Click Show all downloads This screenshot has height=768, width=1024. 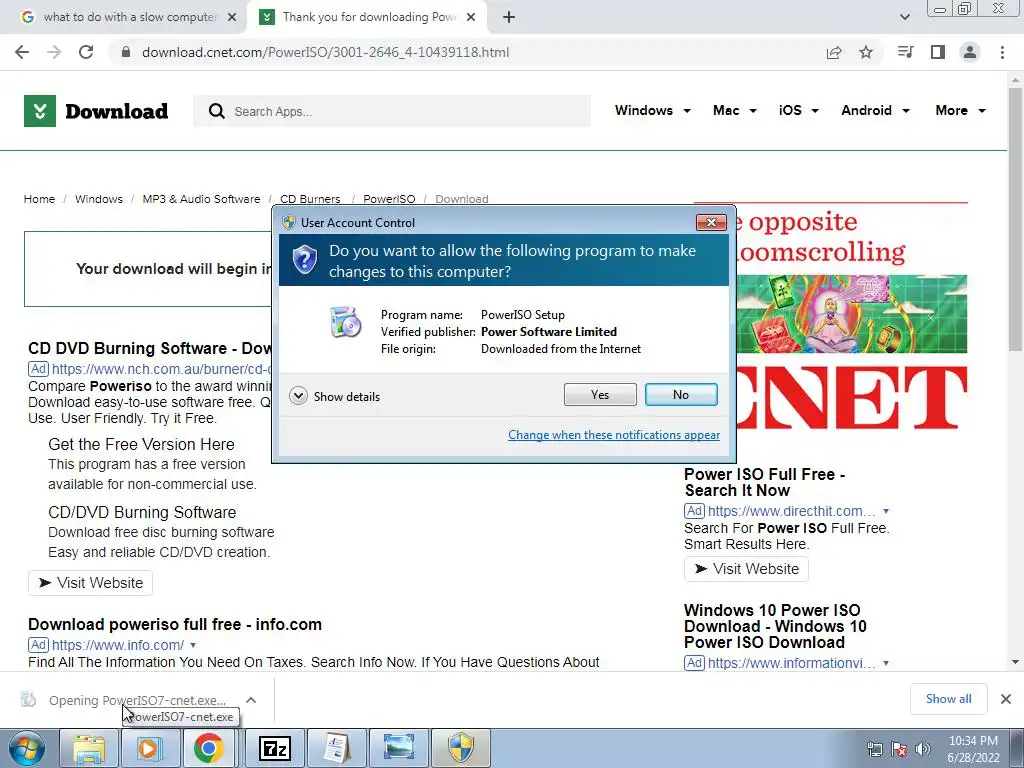(948, 699)
